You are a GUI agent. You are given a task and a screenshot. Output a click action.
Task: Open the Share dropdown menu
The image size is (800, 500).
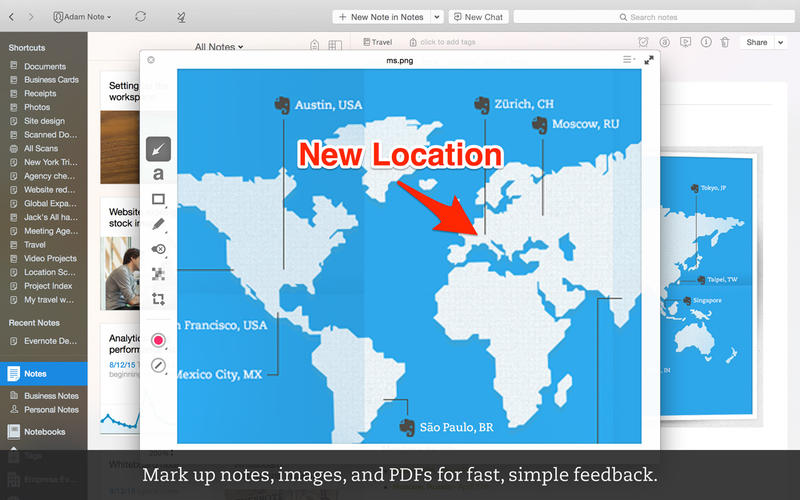click(761, 42)
